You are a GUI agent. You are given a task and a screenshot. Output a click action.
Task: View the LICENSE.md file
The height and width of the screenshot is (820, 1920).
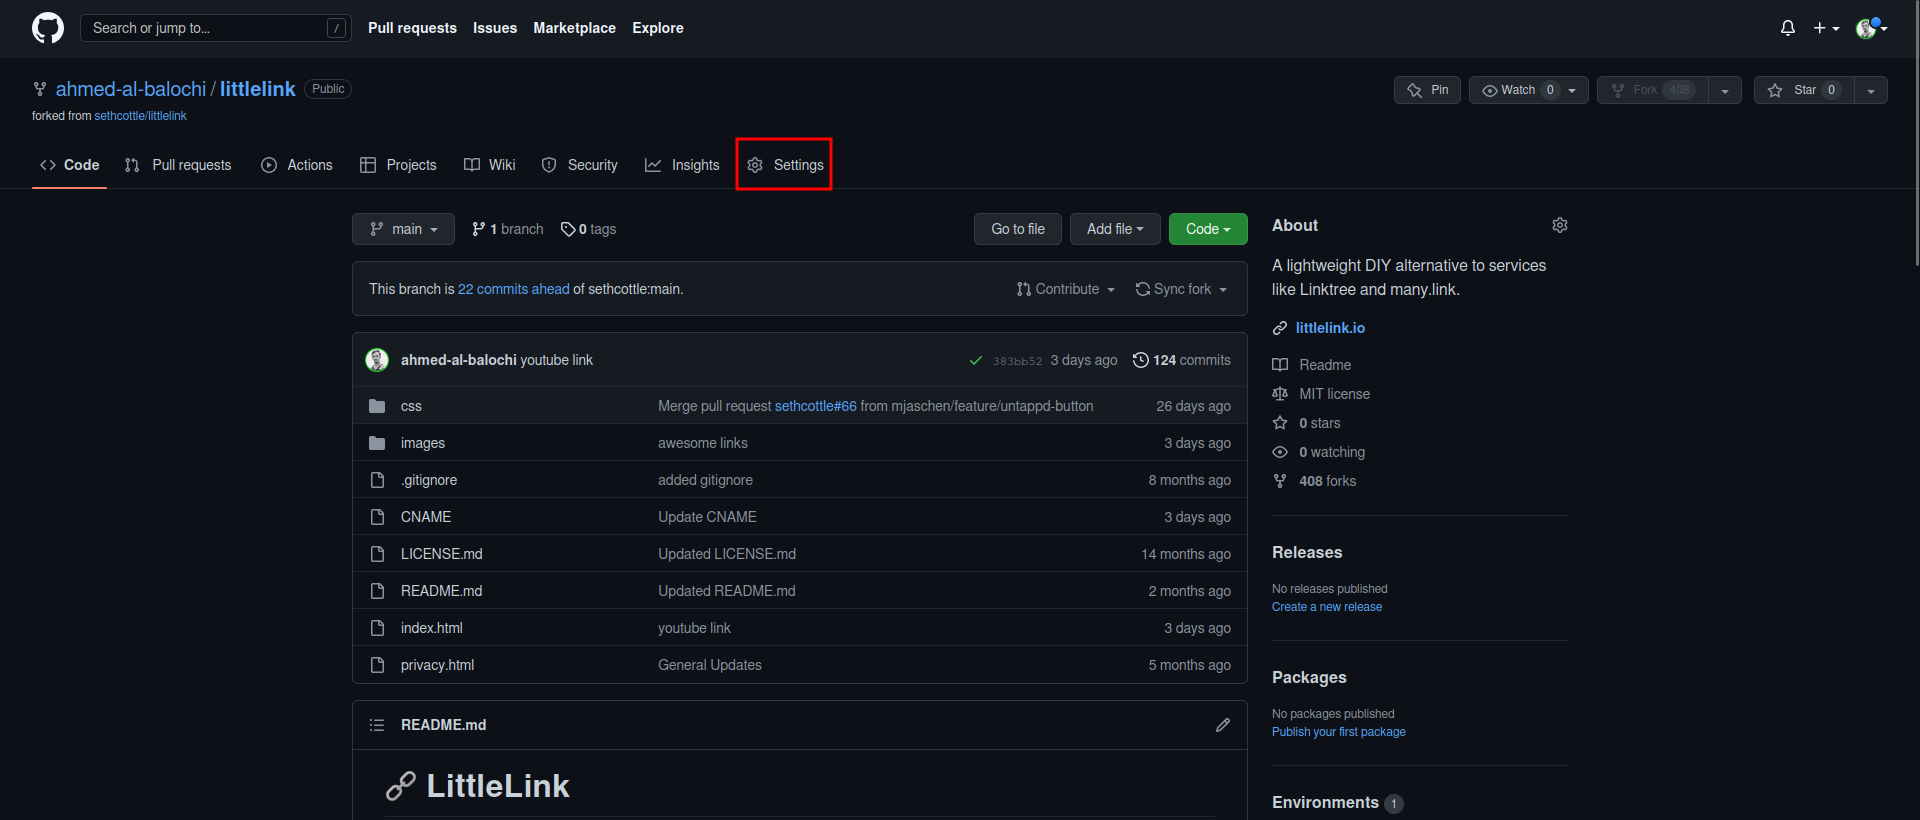point(441,554)
